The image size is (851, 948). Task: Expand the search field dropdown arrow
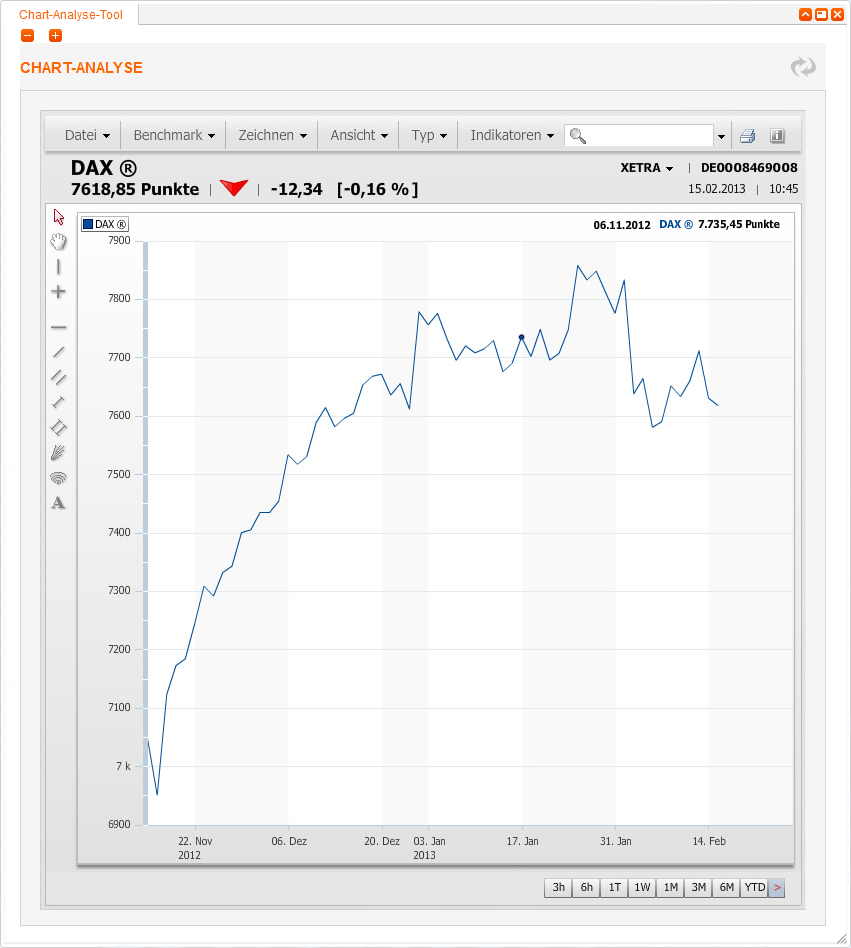coord(721,137)
